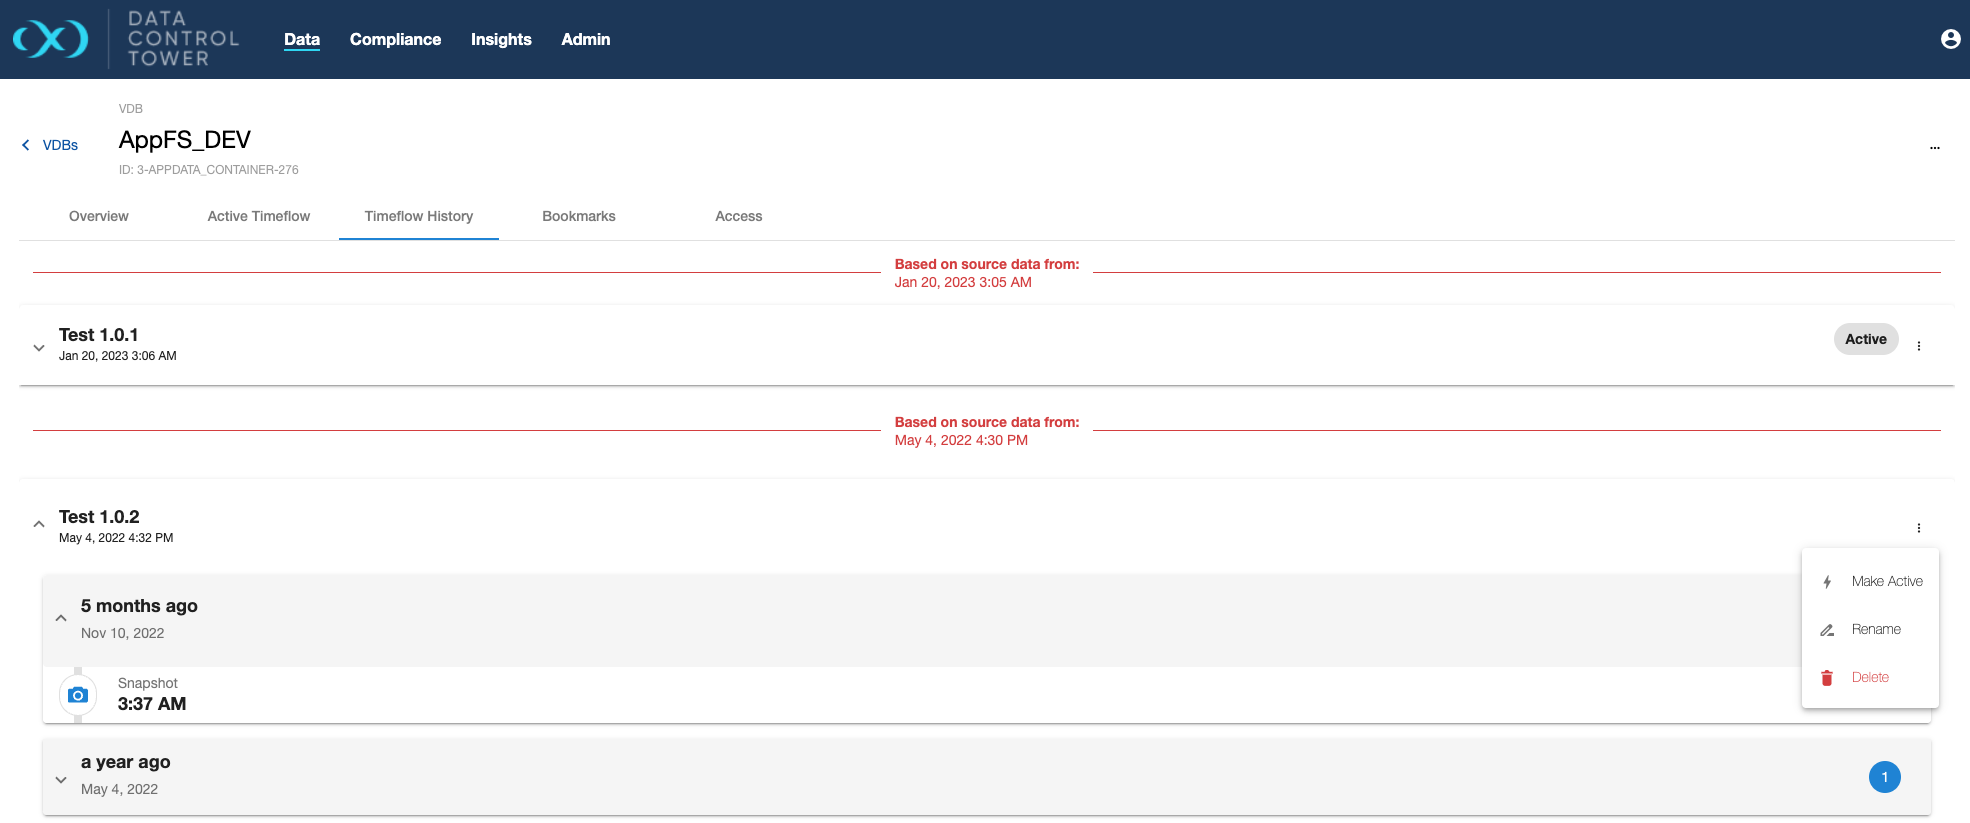Collapse the Test 1.0.2 timeflow
The image size is (1970, 823).
(x=39, y=524)
